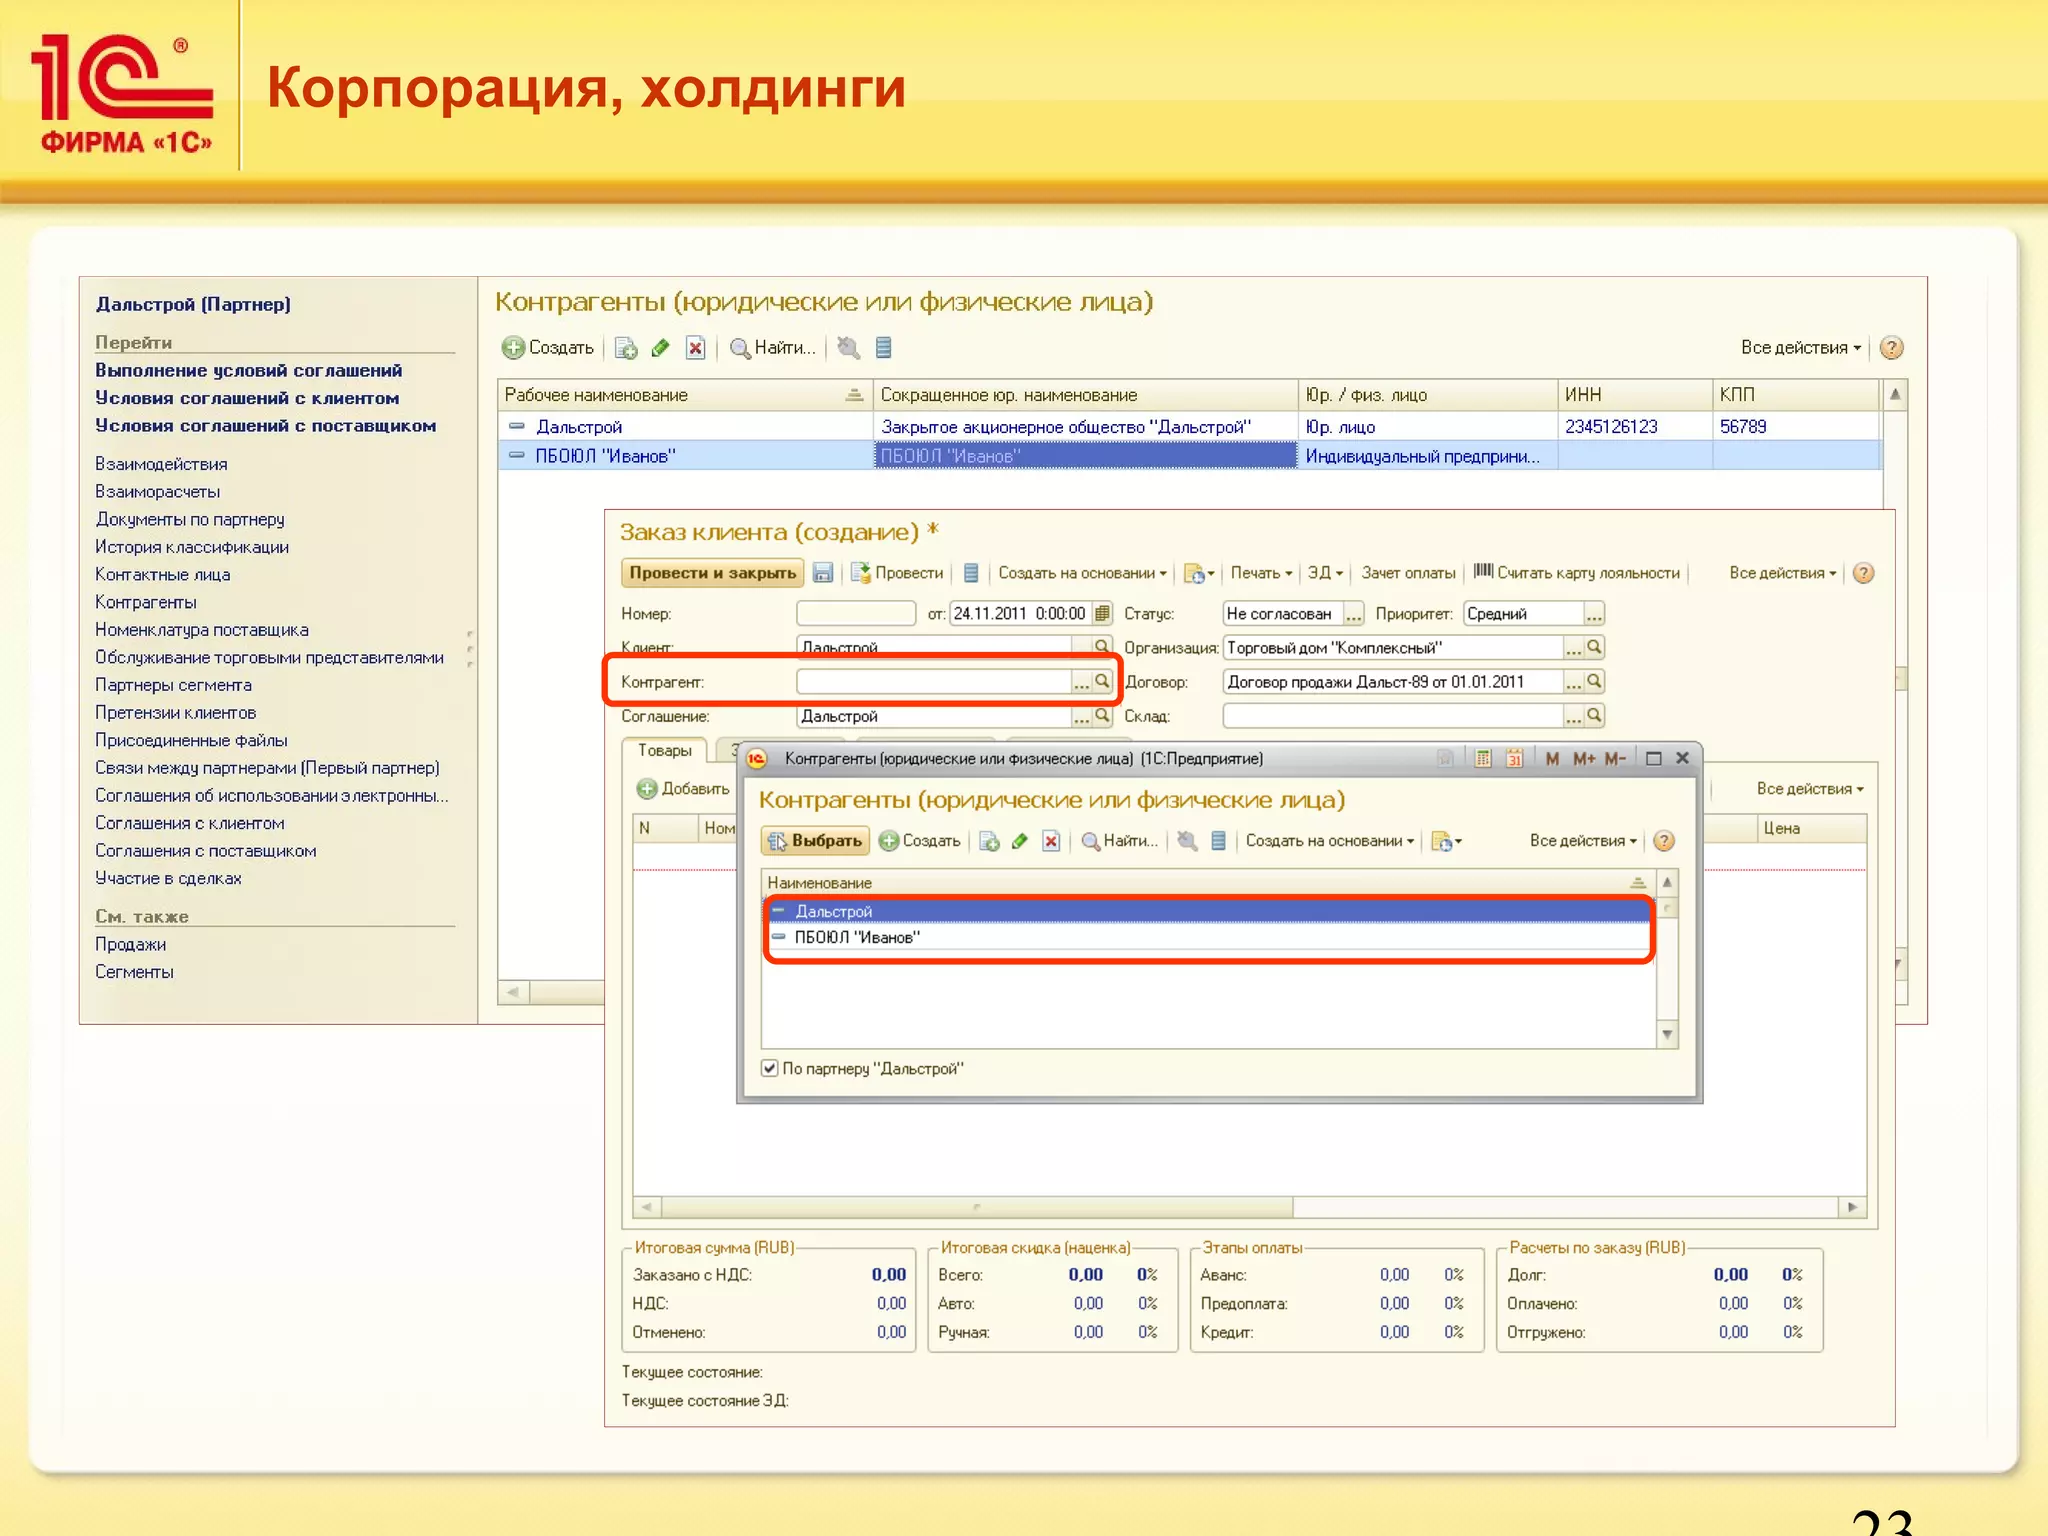
Task: Click Выбрать button in popup
Action: tap(815, 841)
